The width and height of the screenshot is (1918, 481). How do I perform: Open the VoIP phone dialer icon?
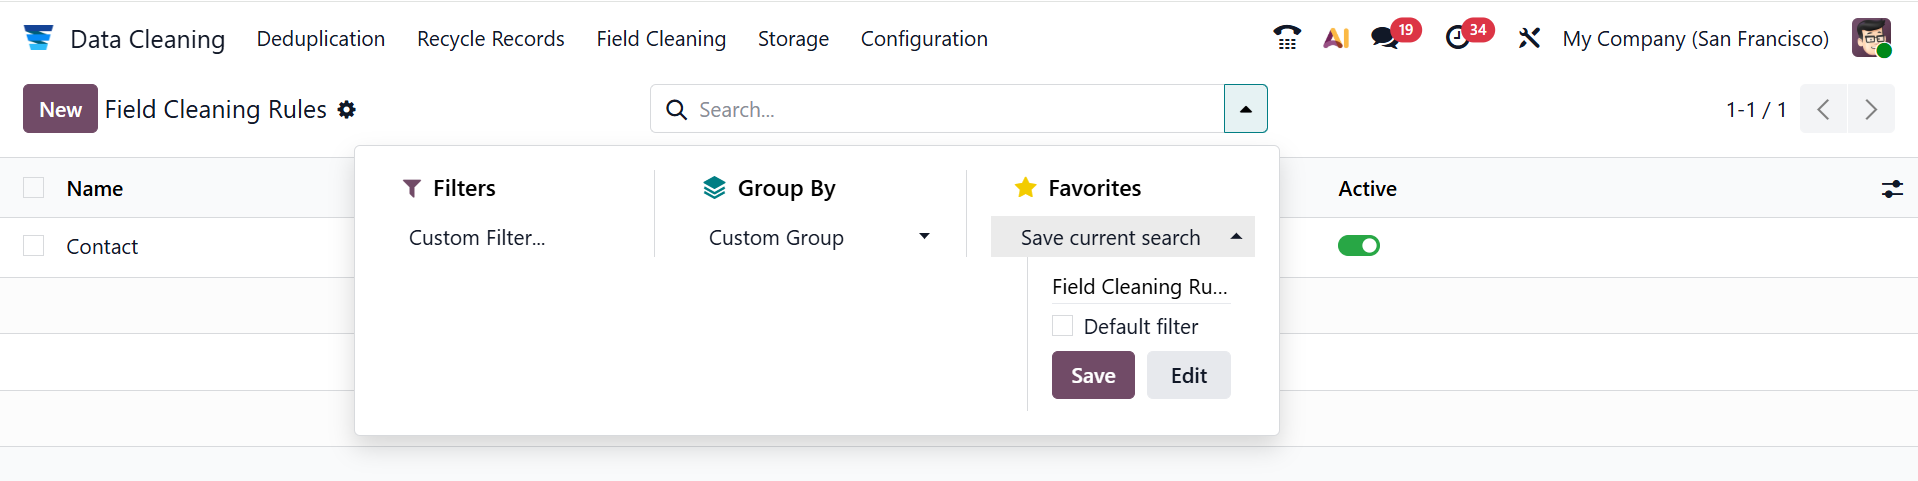[x=1287, y=38]
